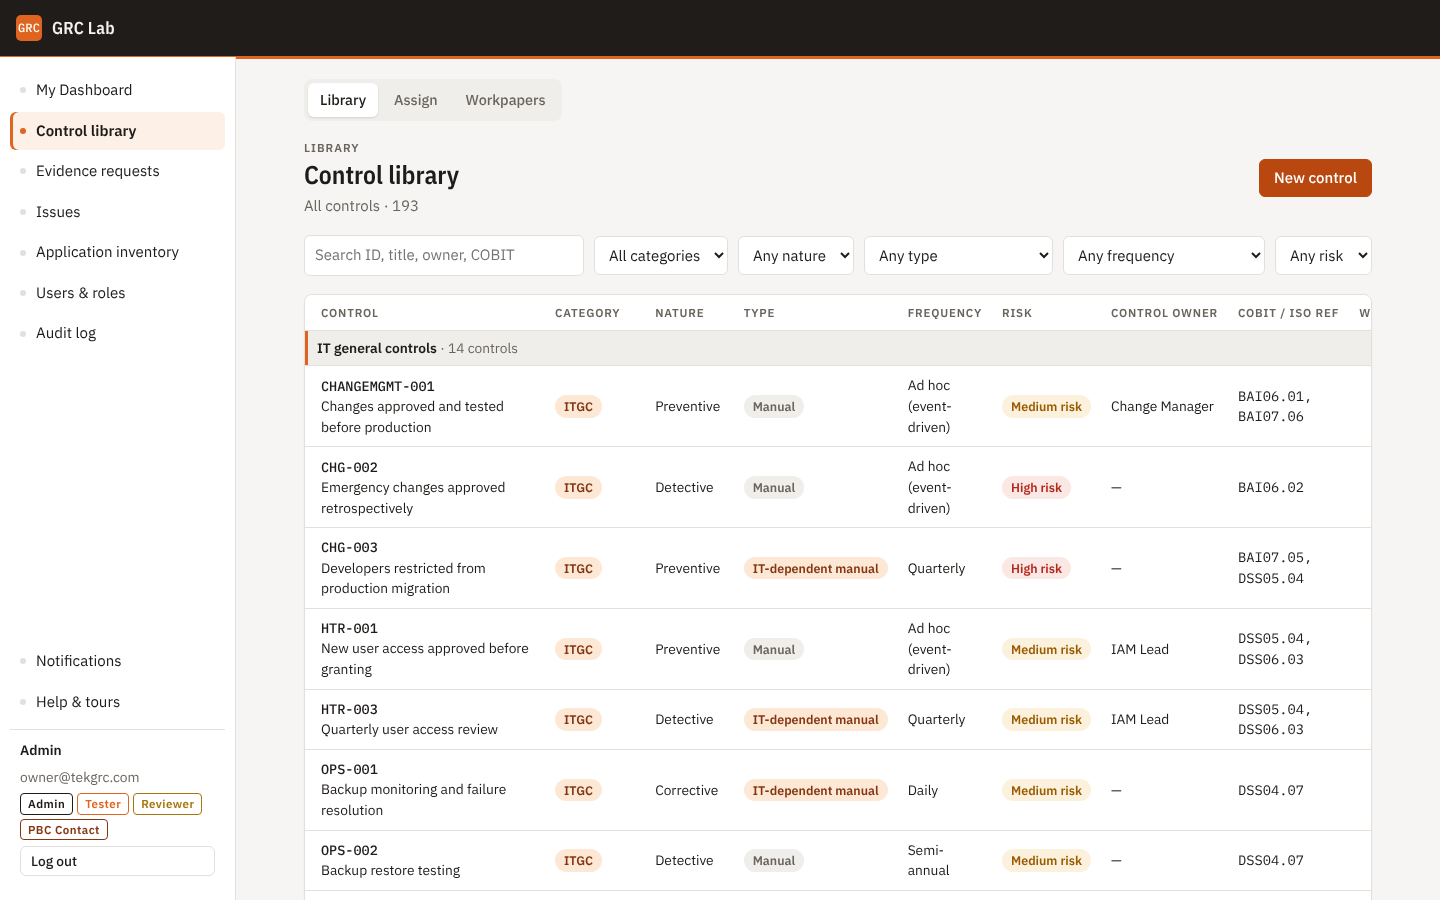Click IT-dependent manual badge on OPS-001
This screenshot has height=900, width=1440.
tap(815, 790)
